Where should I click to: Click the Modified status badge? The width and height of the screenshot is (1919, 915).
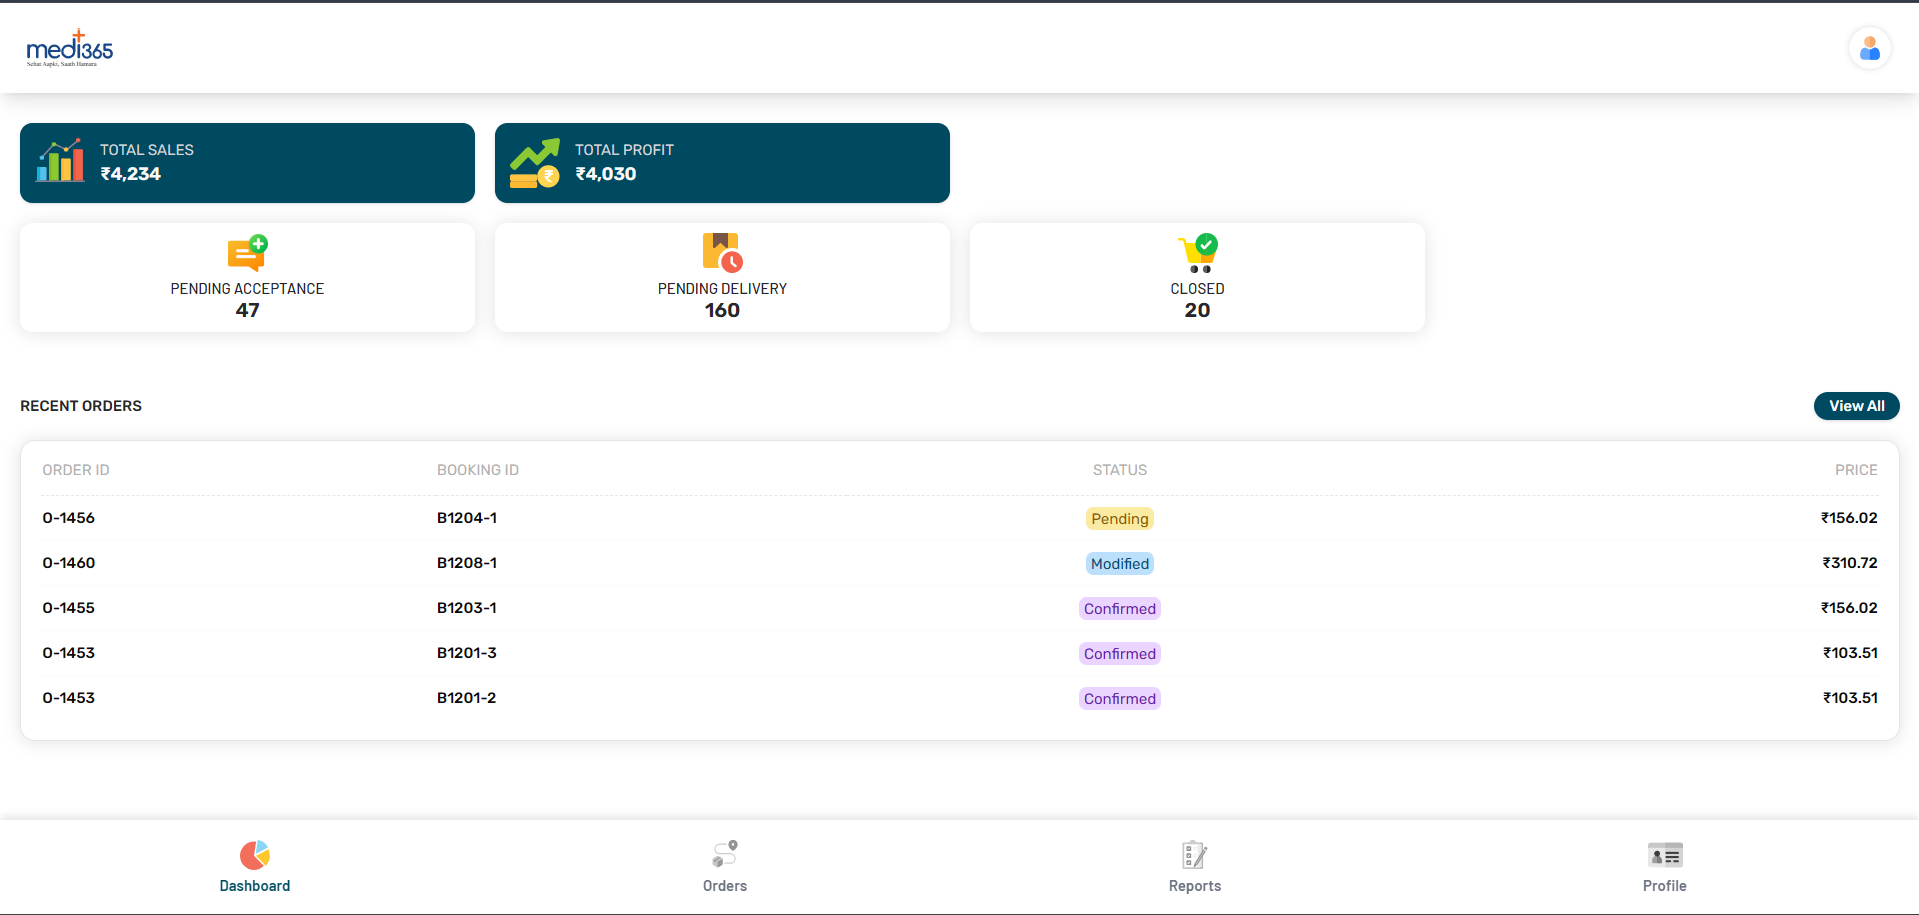click(1119, 564)
